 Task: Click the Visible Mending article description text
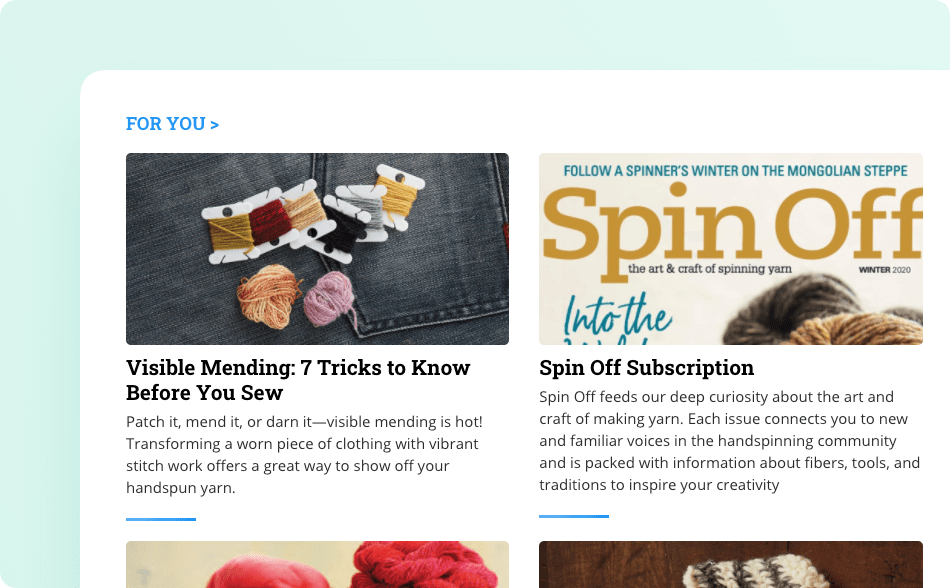[x=305, y=455]
